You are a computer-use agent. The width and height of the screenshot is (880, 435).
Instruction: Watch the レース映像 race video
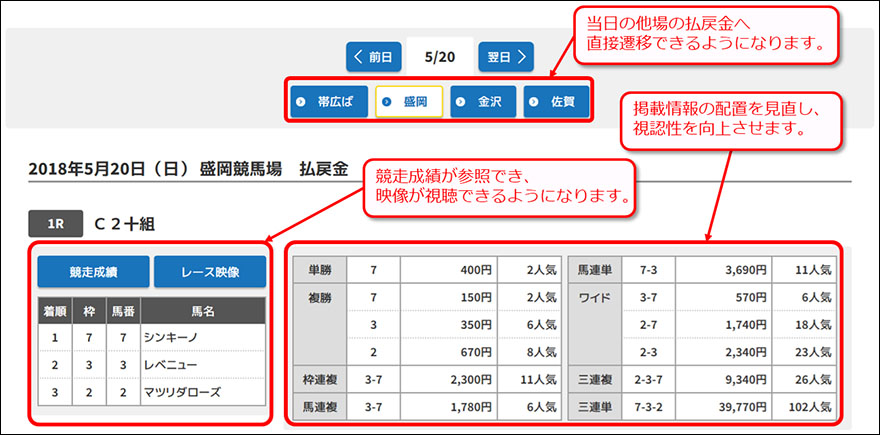[x=210, y=272]
